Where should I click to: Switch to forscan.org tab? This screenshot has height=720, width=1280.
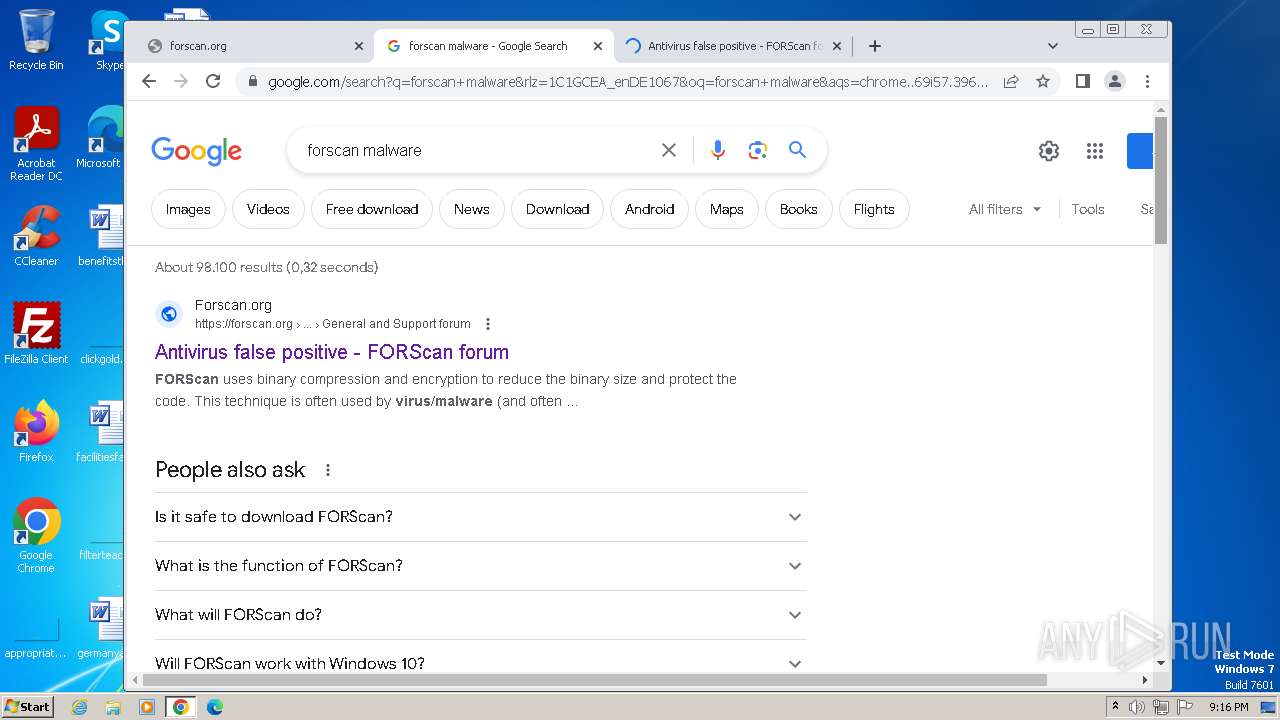click(250, 46)
